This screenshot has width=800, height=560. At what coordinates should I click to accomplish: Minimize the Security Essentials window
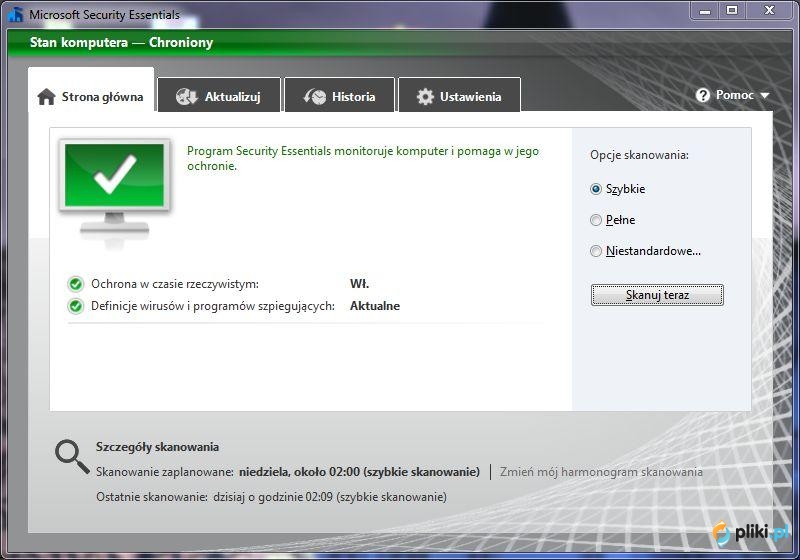click(705, 10)
